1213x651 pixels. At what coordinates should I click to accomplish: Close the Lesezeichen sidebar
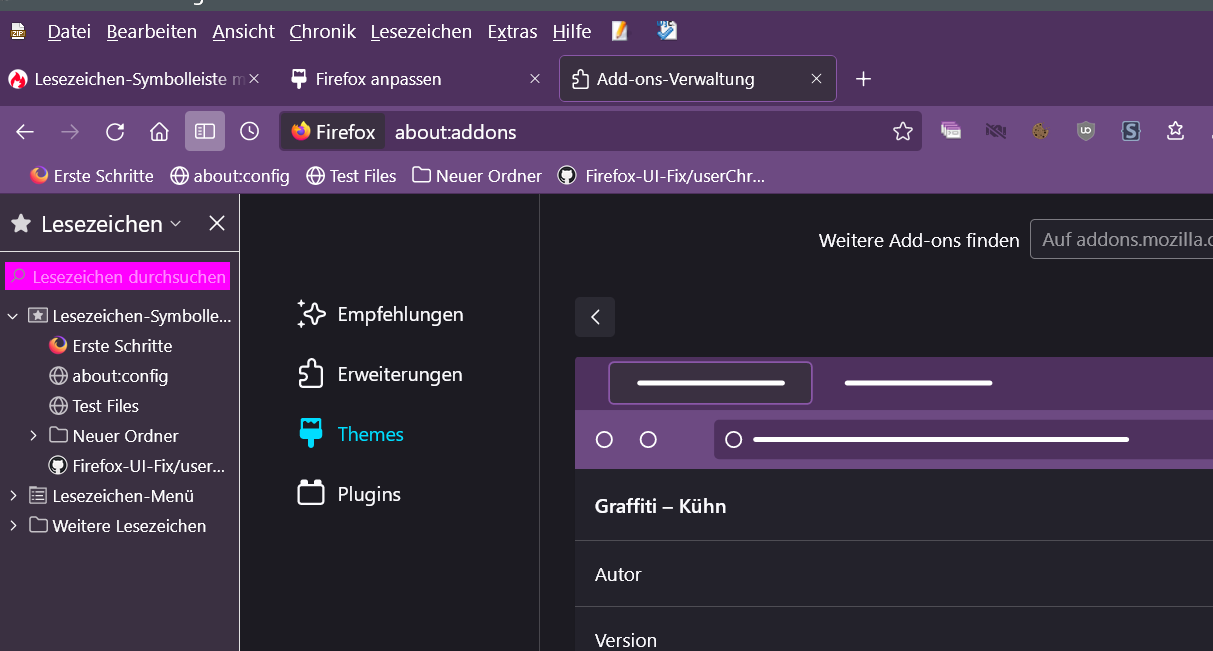click(x=216, y=224)
